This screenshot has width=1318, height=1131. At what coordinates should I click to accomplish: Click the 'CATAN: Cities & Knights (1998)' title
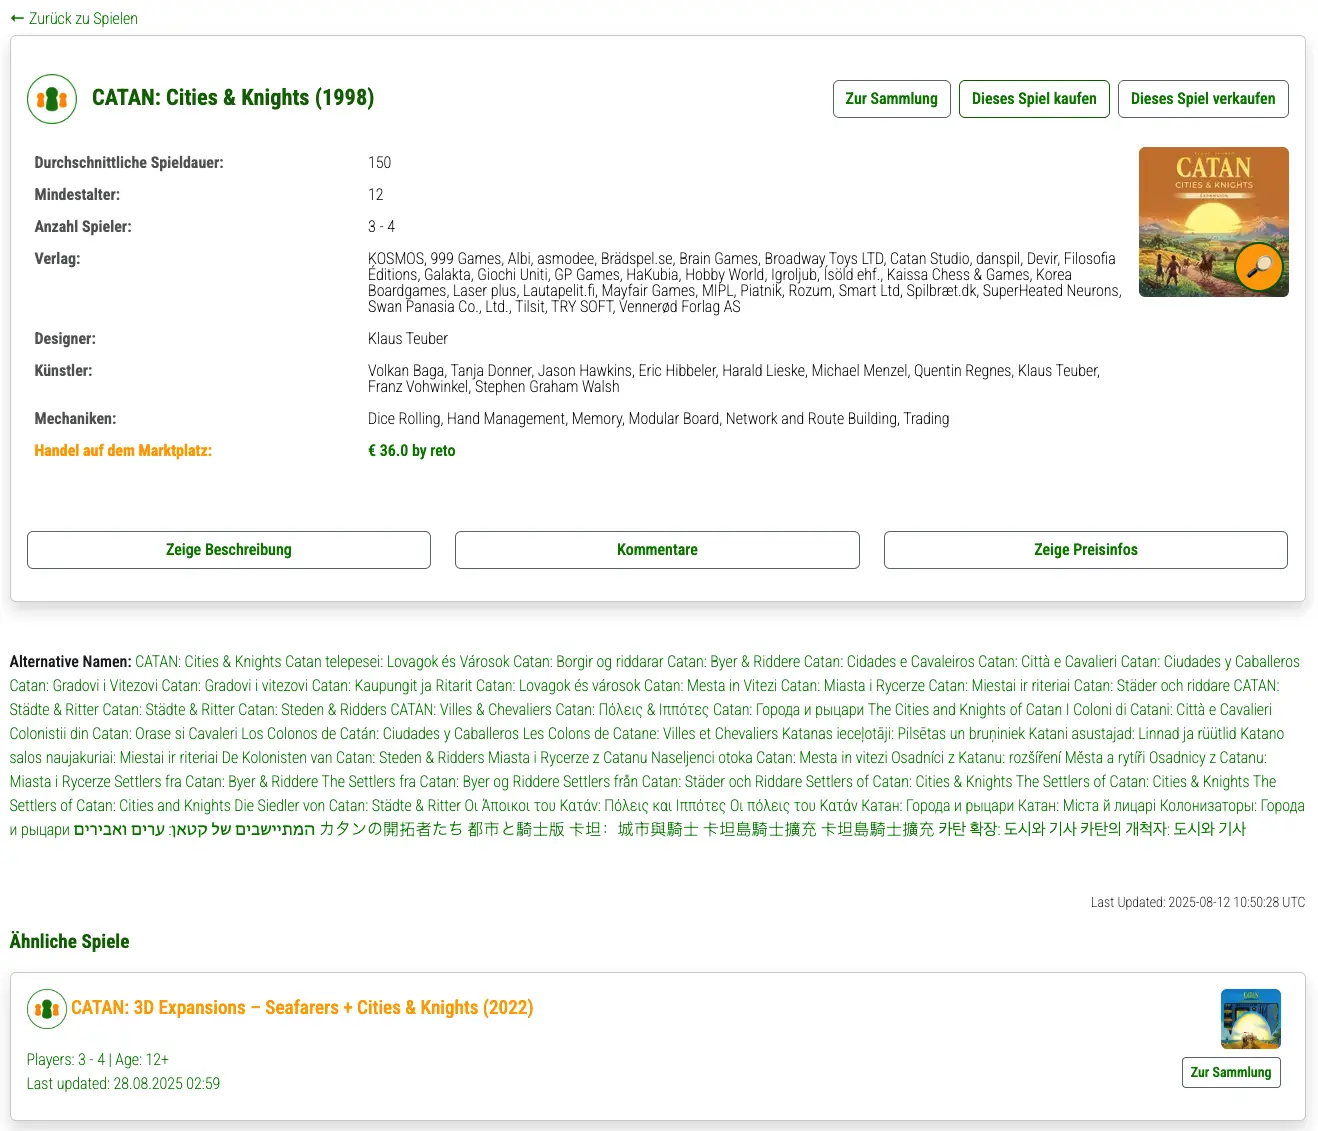(x=233, y=98)
